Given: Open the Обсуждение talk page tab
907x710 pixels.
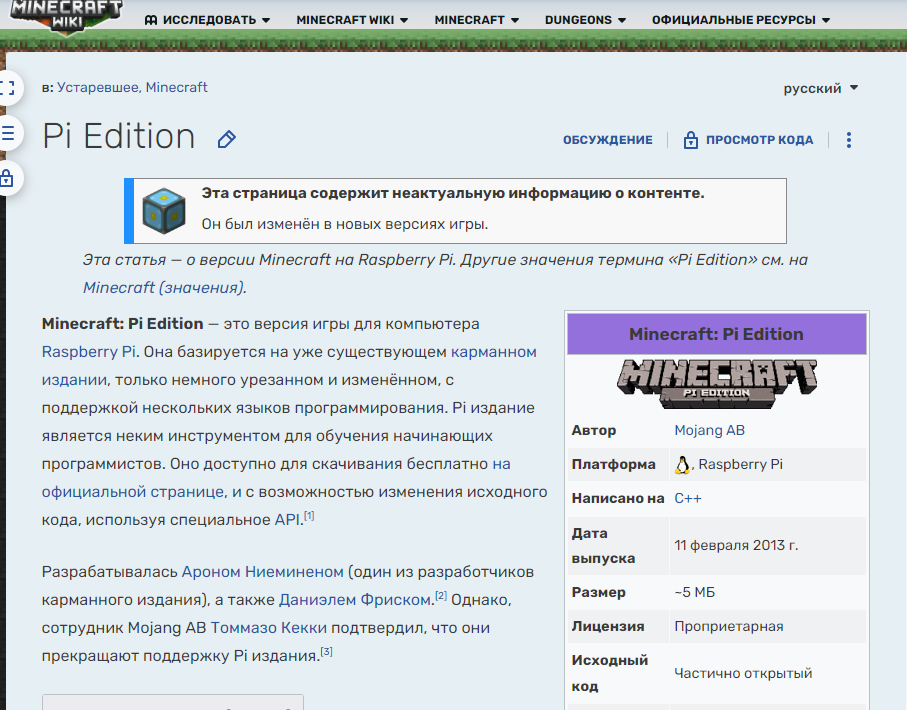Looking at the screenshot, I should [608, 140].
